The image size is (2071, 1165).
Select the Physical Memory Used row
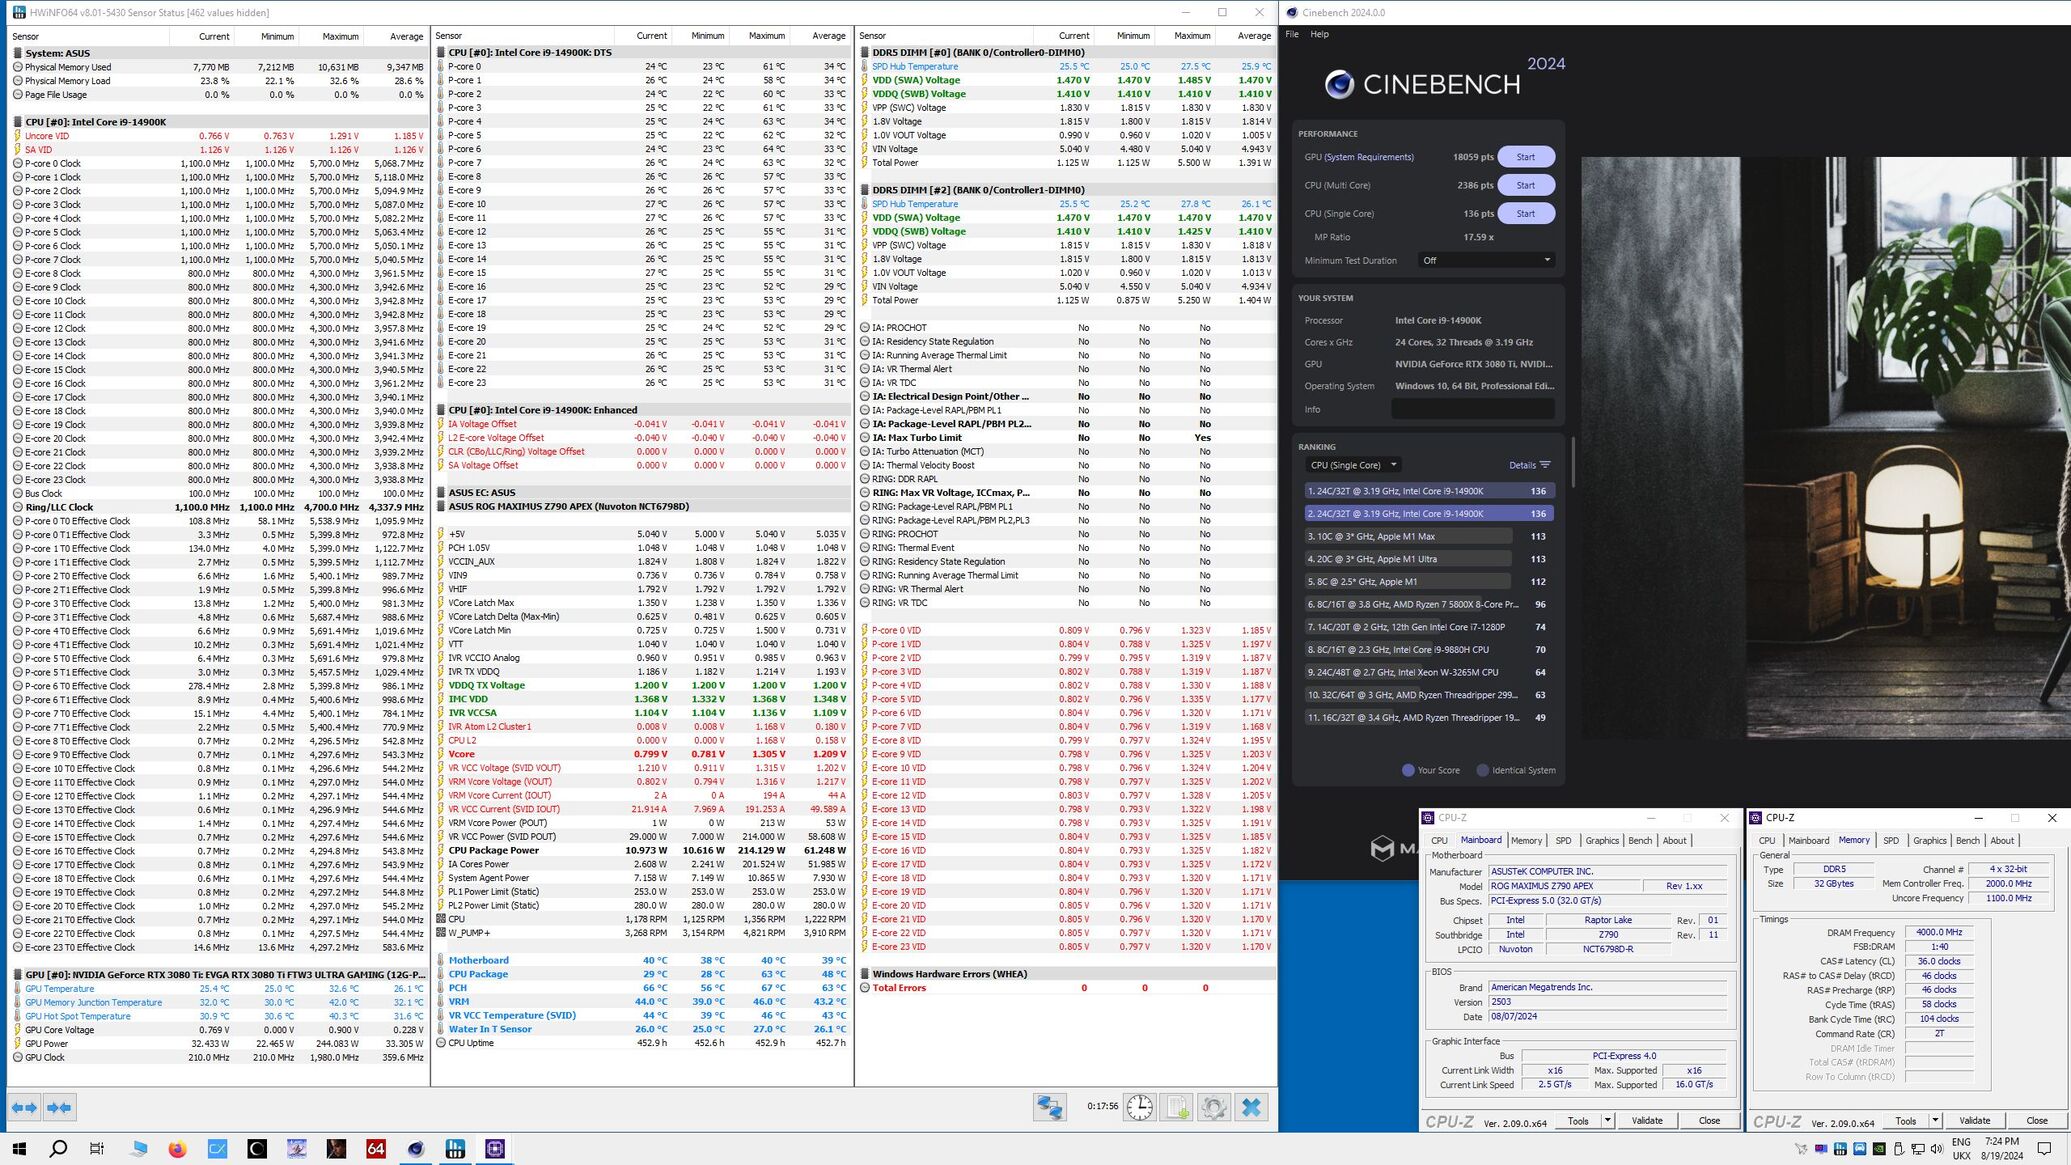coord(218,67)
